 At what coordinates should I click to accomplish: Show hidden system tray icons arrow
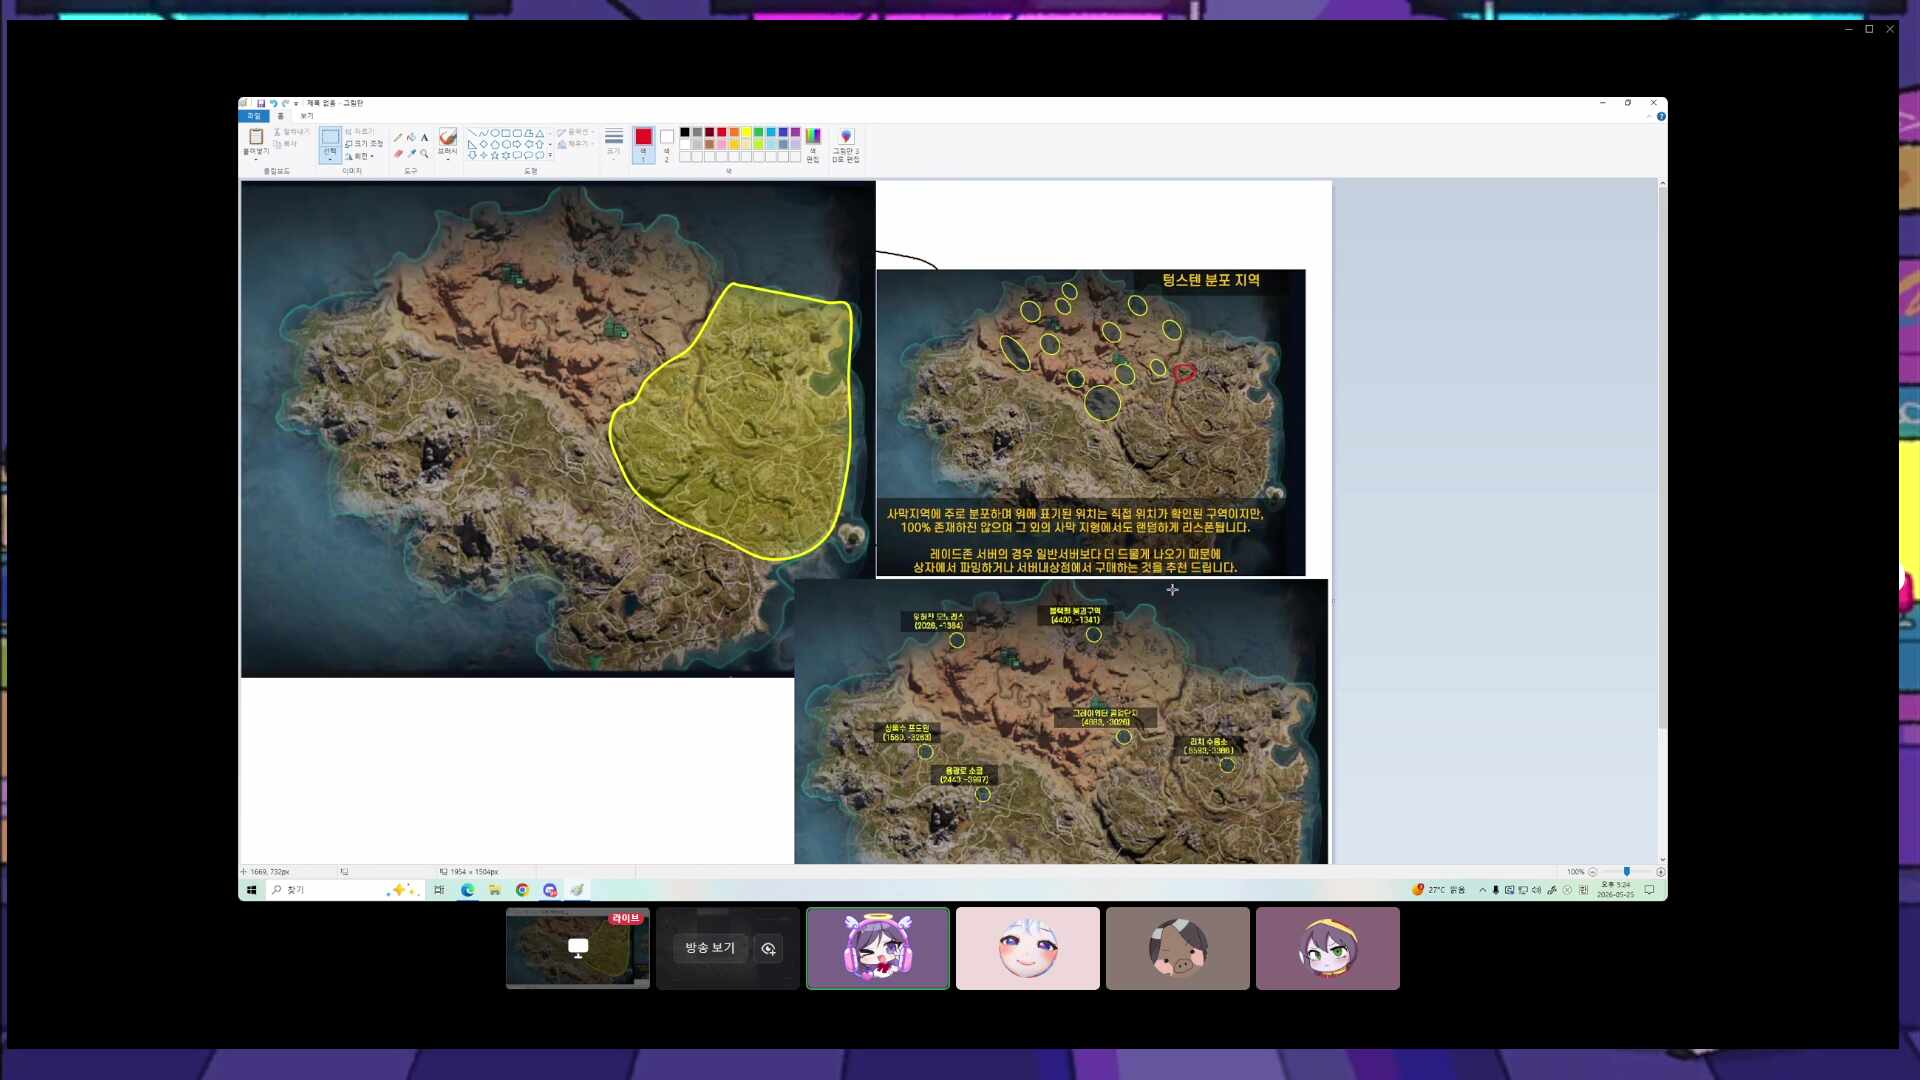(1483, 890)
